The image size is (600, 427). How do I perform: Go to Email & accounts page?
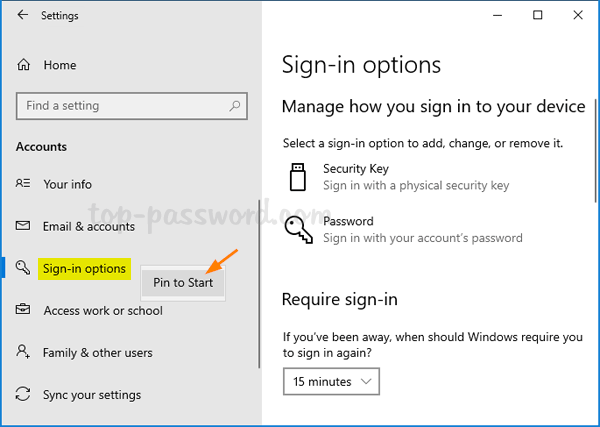[x=89, y=226]
